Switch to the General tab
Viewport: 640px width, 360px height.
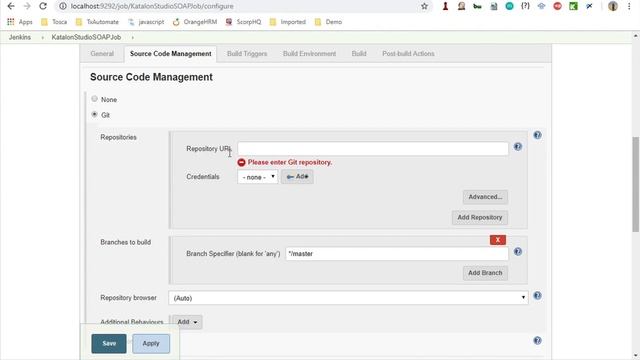tap(102, 53)
